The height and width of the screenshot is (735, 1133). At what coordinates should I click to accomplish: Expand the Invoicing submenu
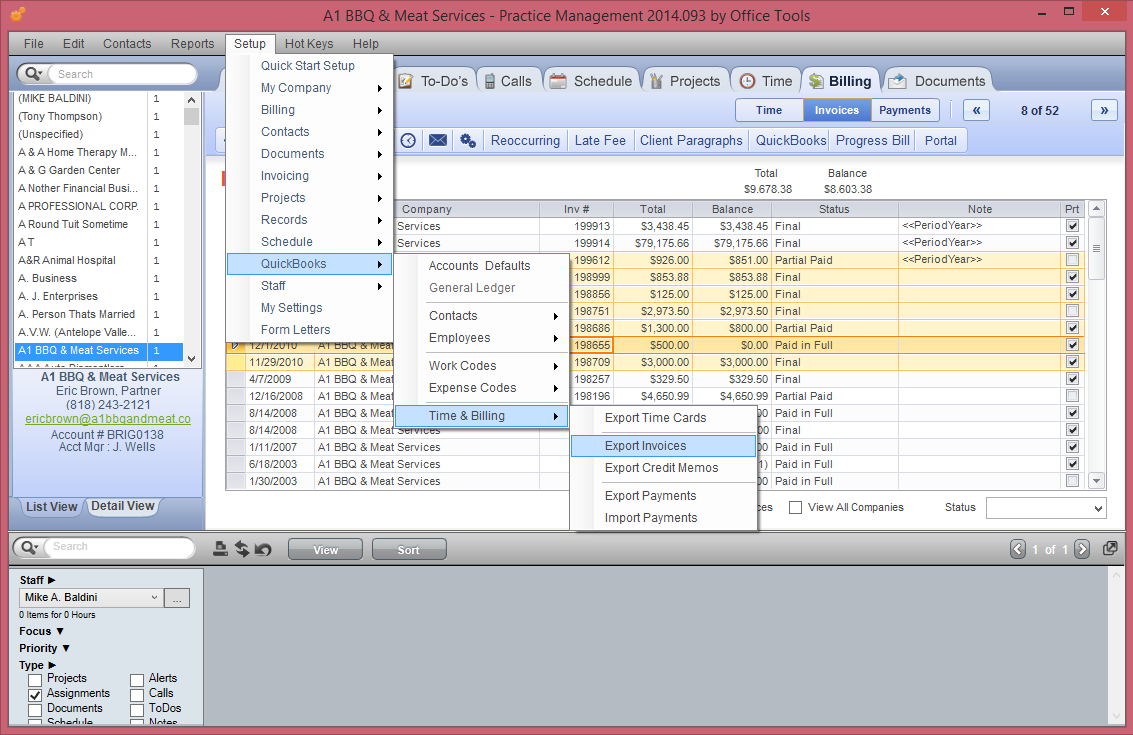310,176
